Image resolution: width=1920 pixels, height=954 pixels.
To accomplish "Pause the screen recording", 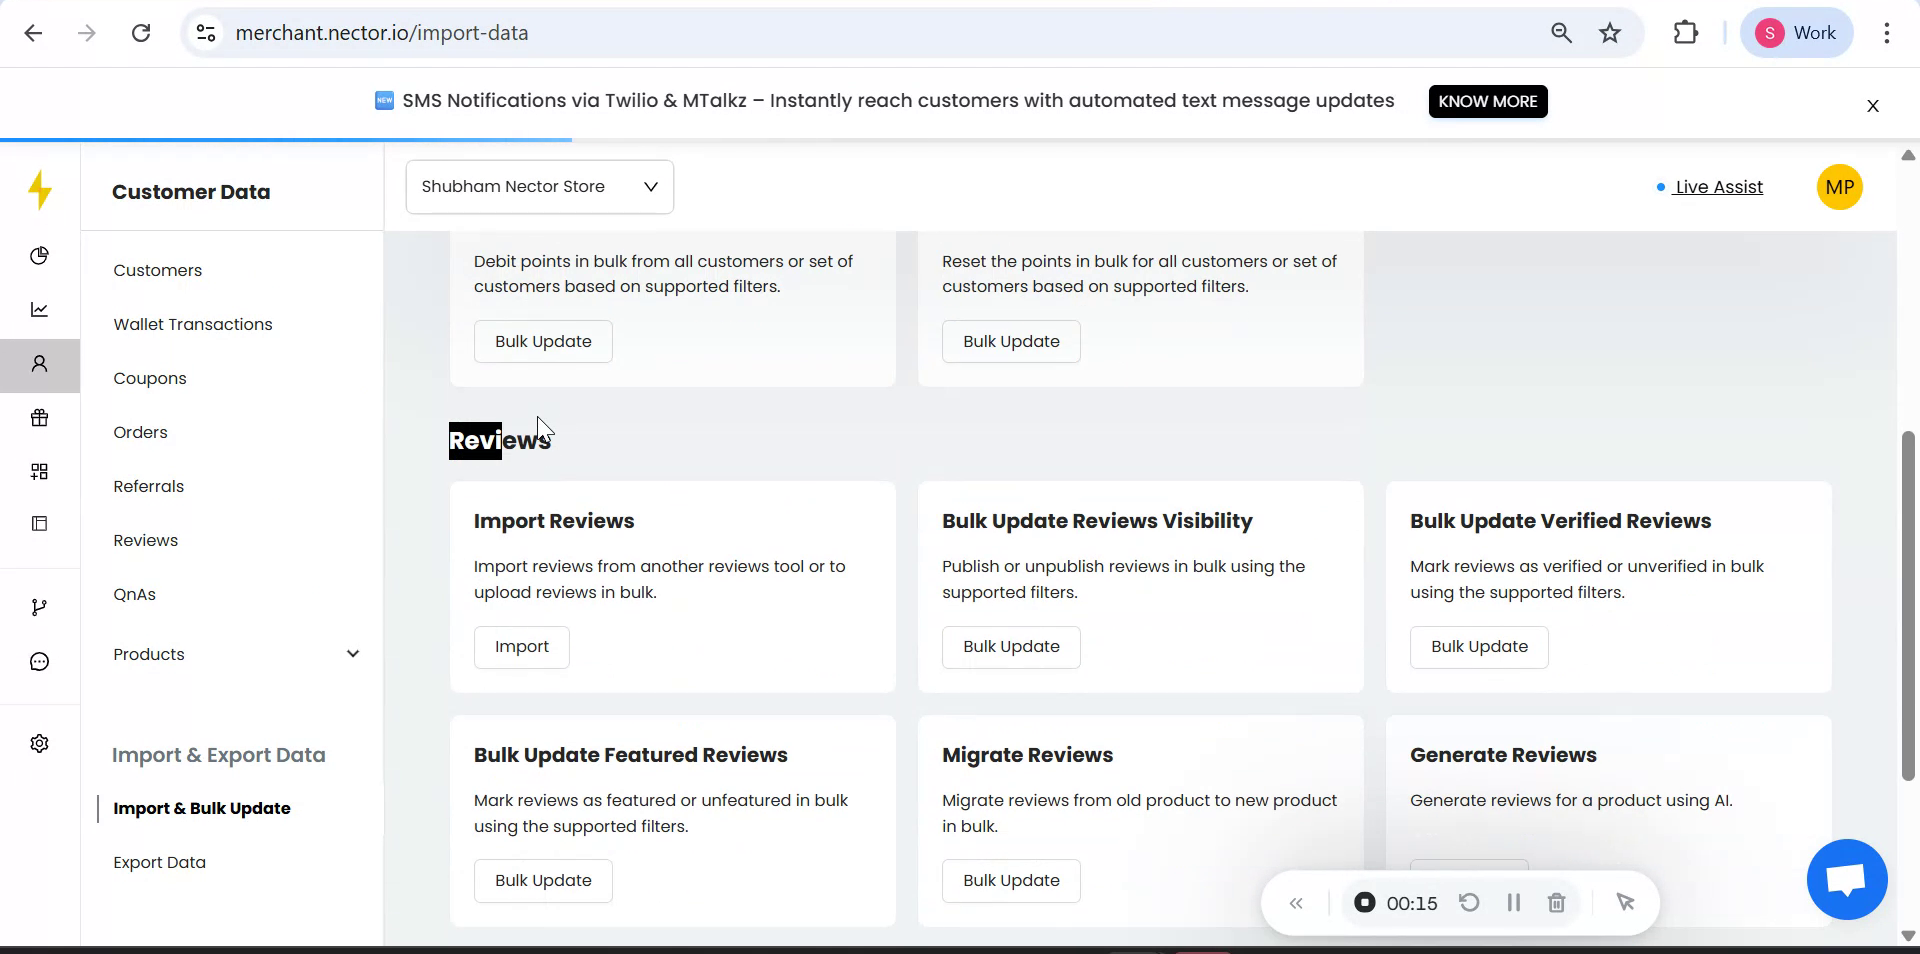I will point(1513,903).
